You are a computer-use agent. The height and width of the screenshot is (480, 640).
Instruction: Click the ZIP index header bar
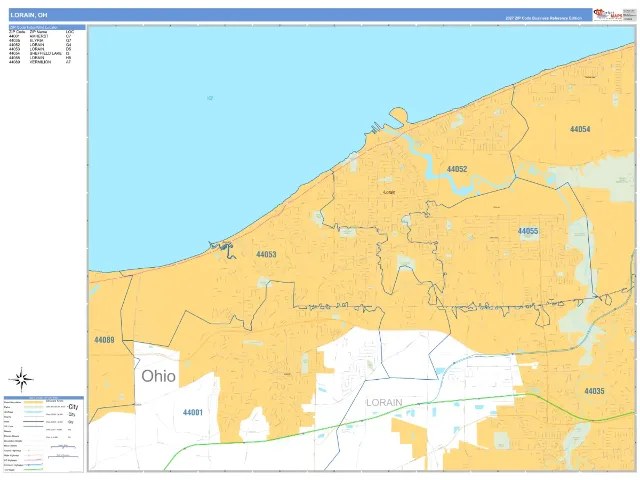pyautogui.click(x=47, y=27)
